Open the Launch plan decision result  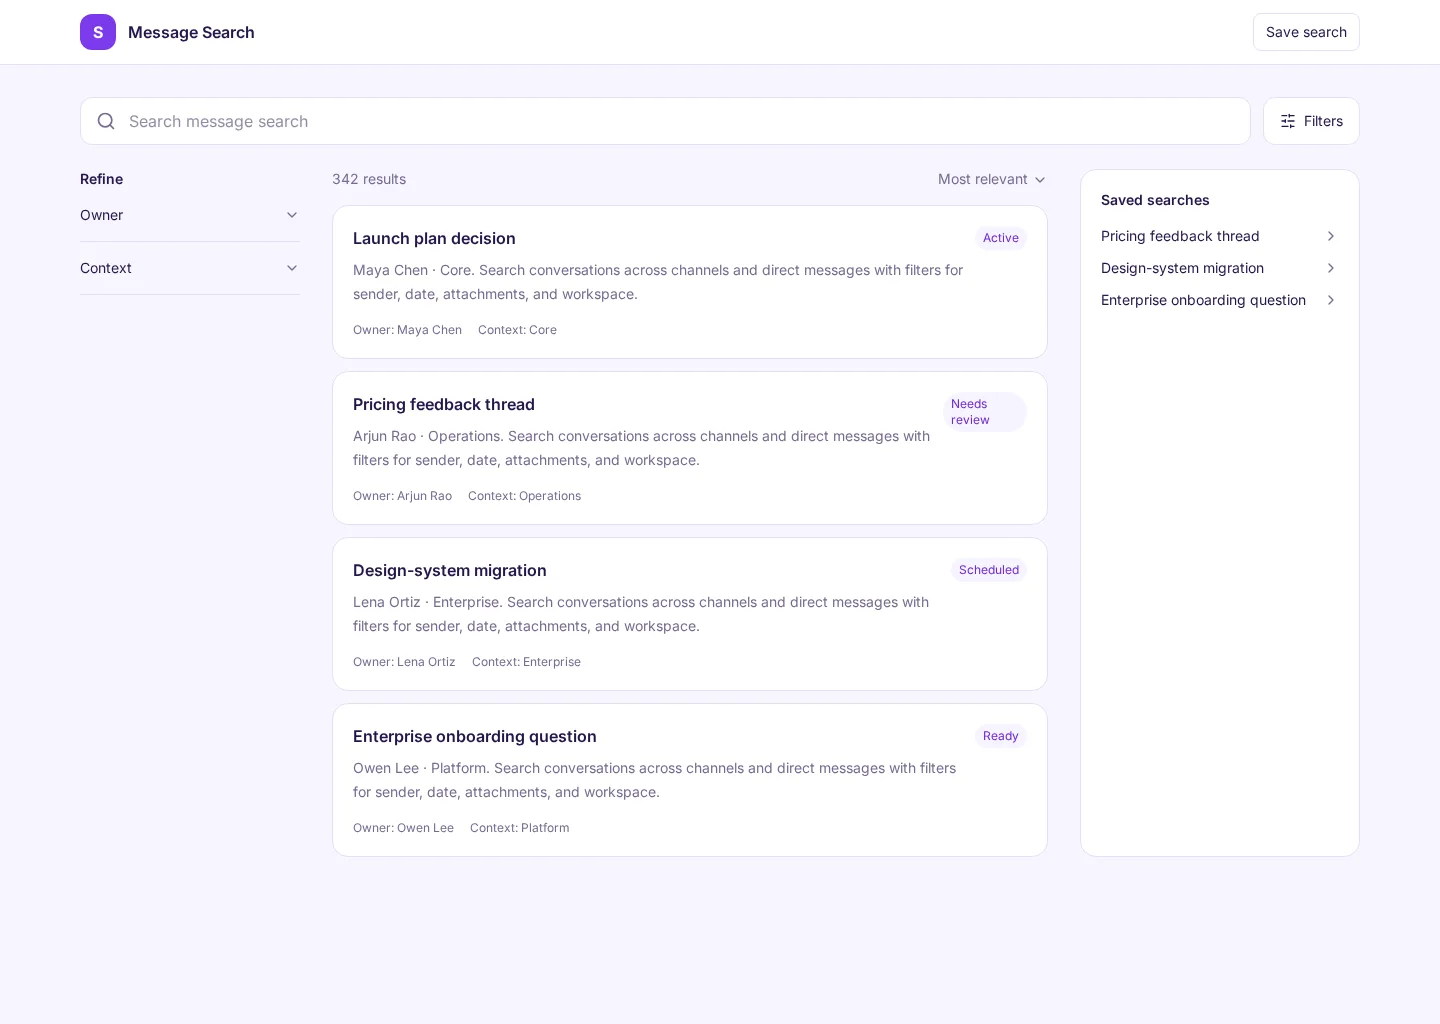coord(690,282)
